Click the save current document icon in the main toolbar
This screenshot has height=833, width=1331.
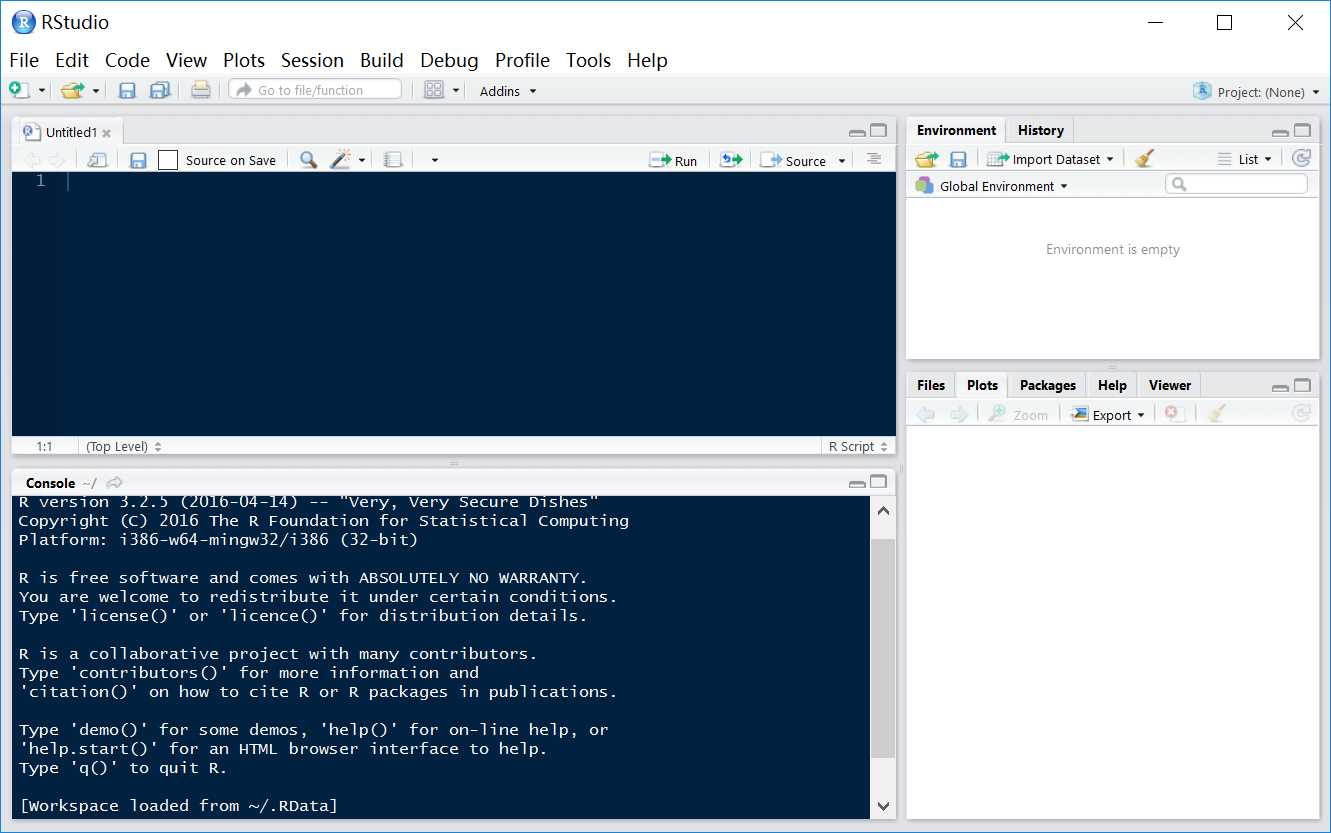pyautogui.click(x=127, y=90)
